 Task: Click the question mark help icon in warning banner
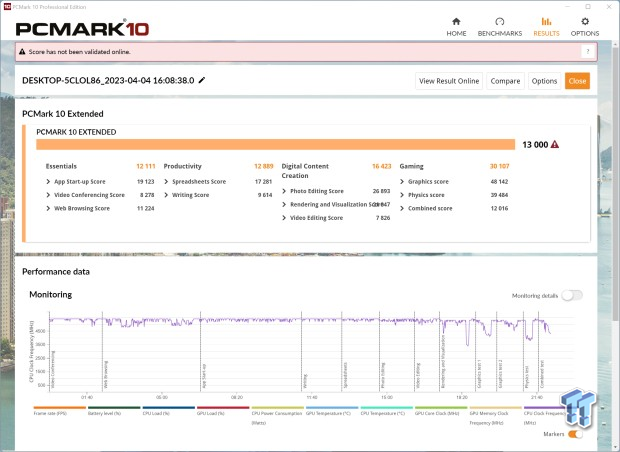point(588,52)
